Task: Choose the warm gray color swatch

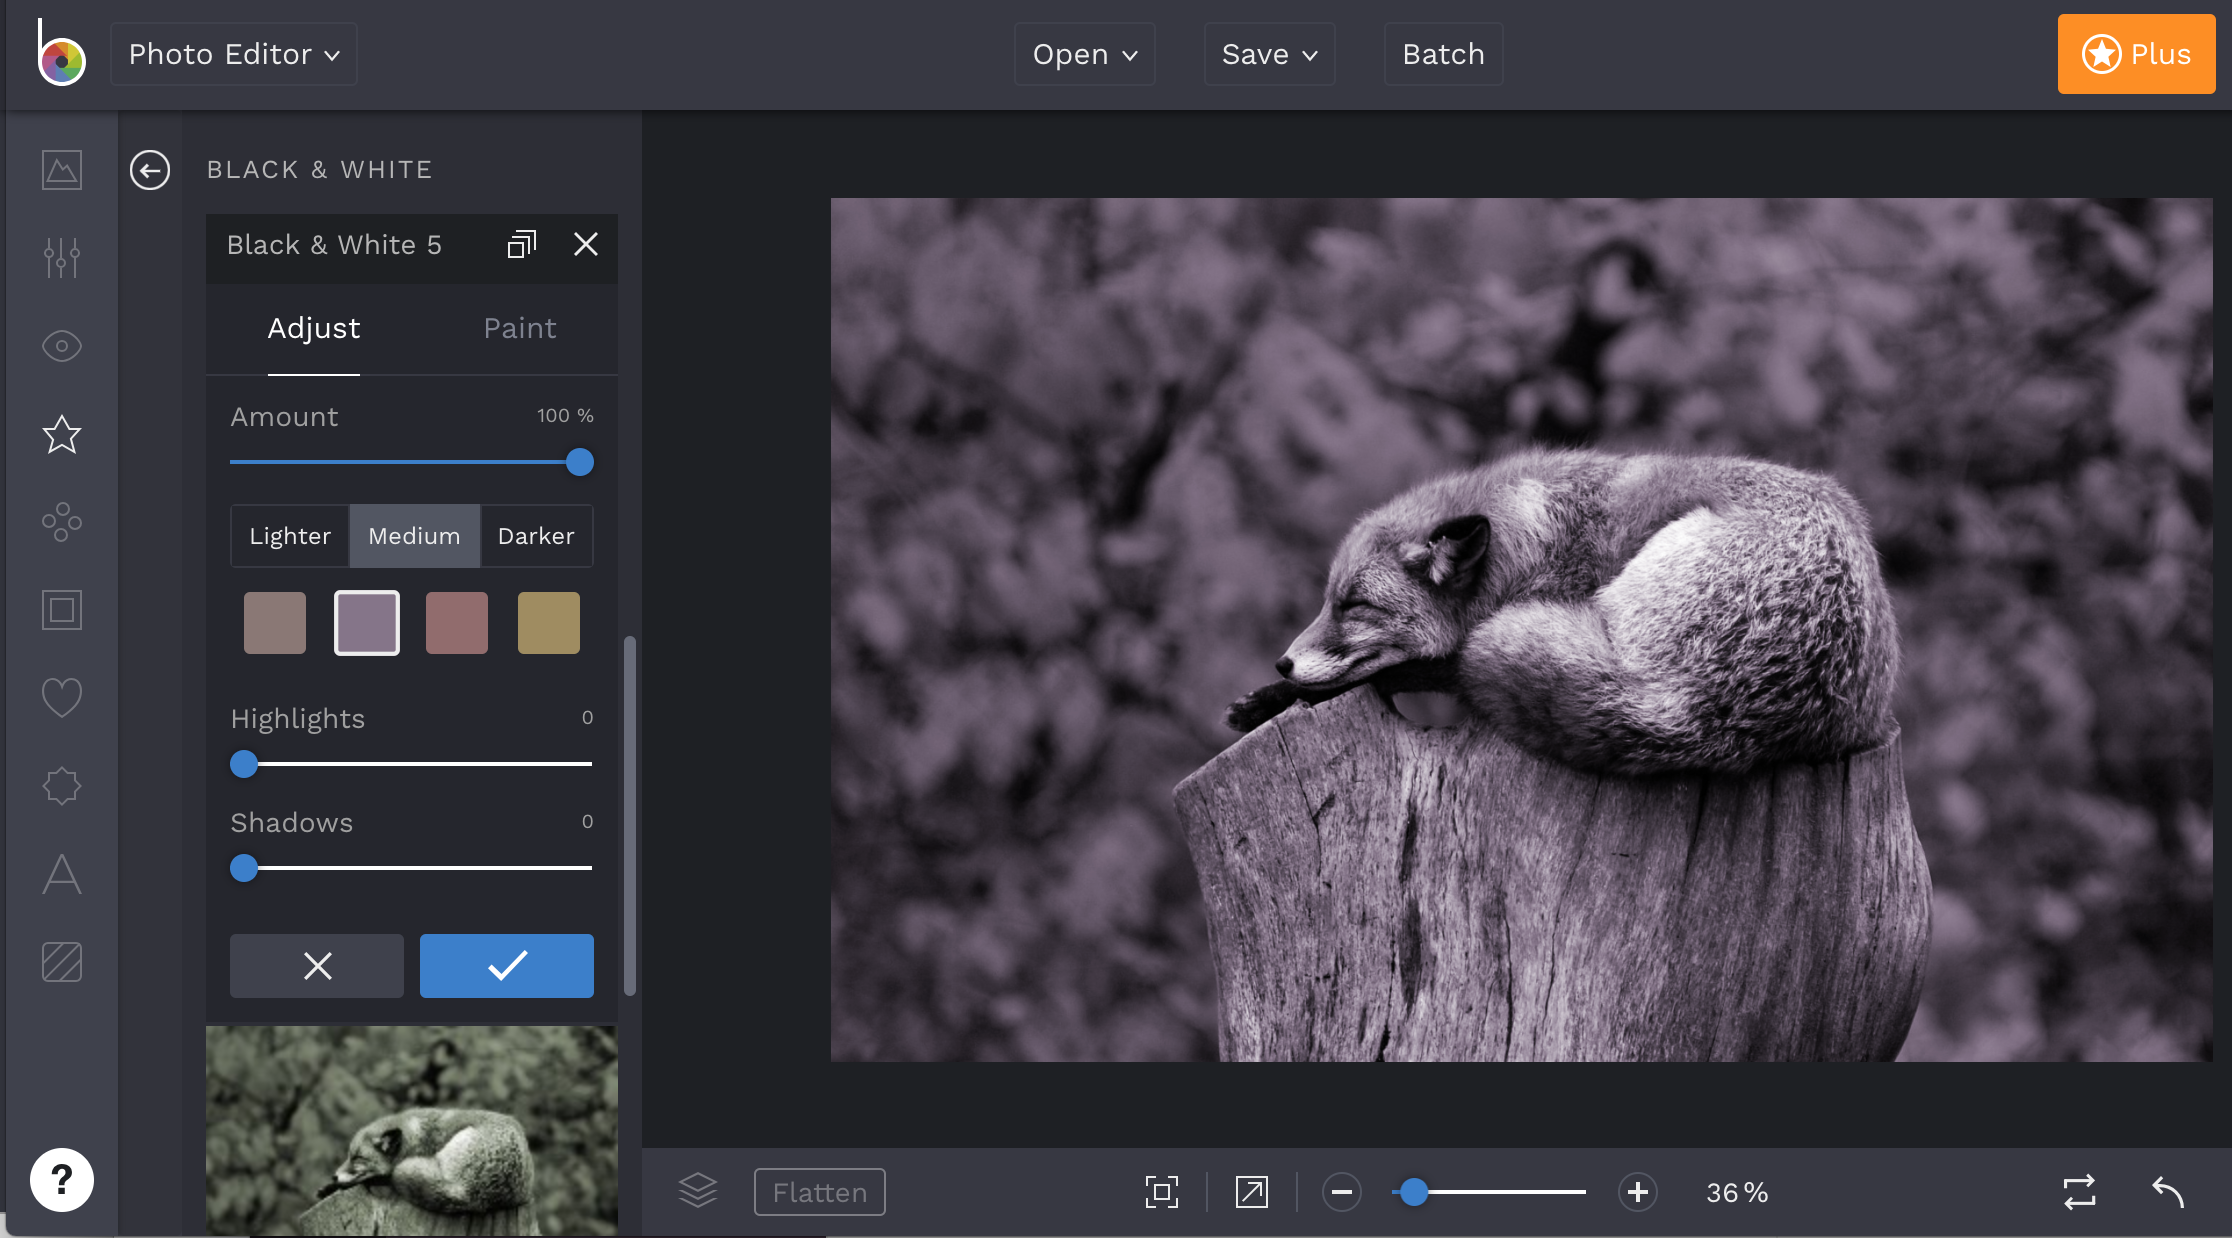Action: point(275,623)
